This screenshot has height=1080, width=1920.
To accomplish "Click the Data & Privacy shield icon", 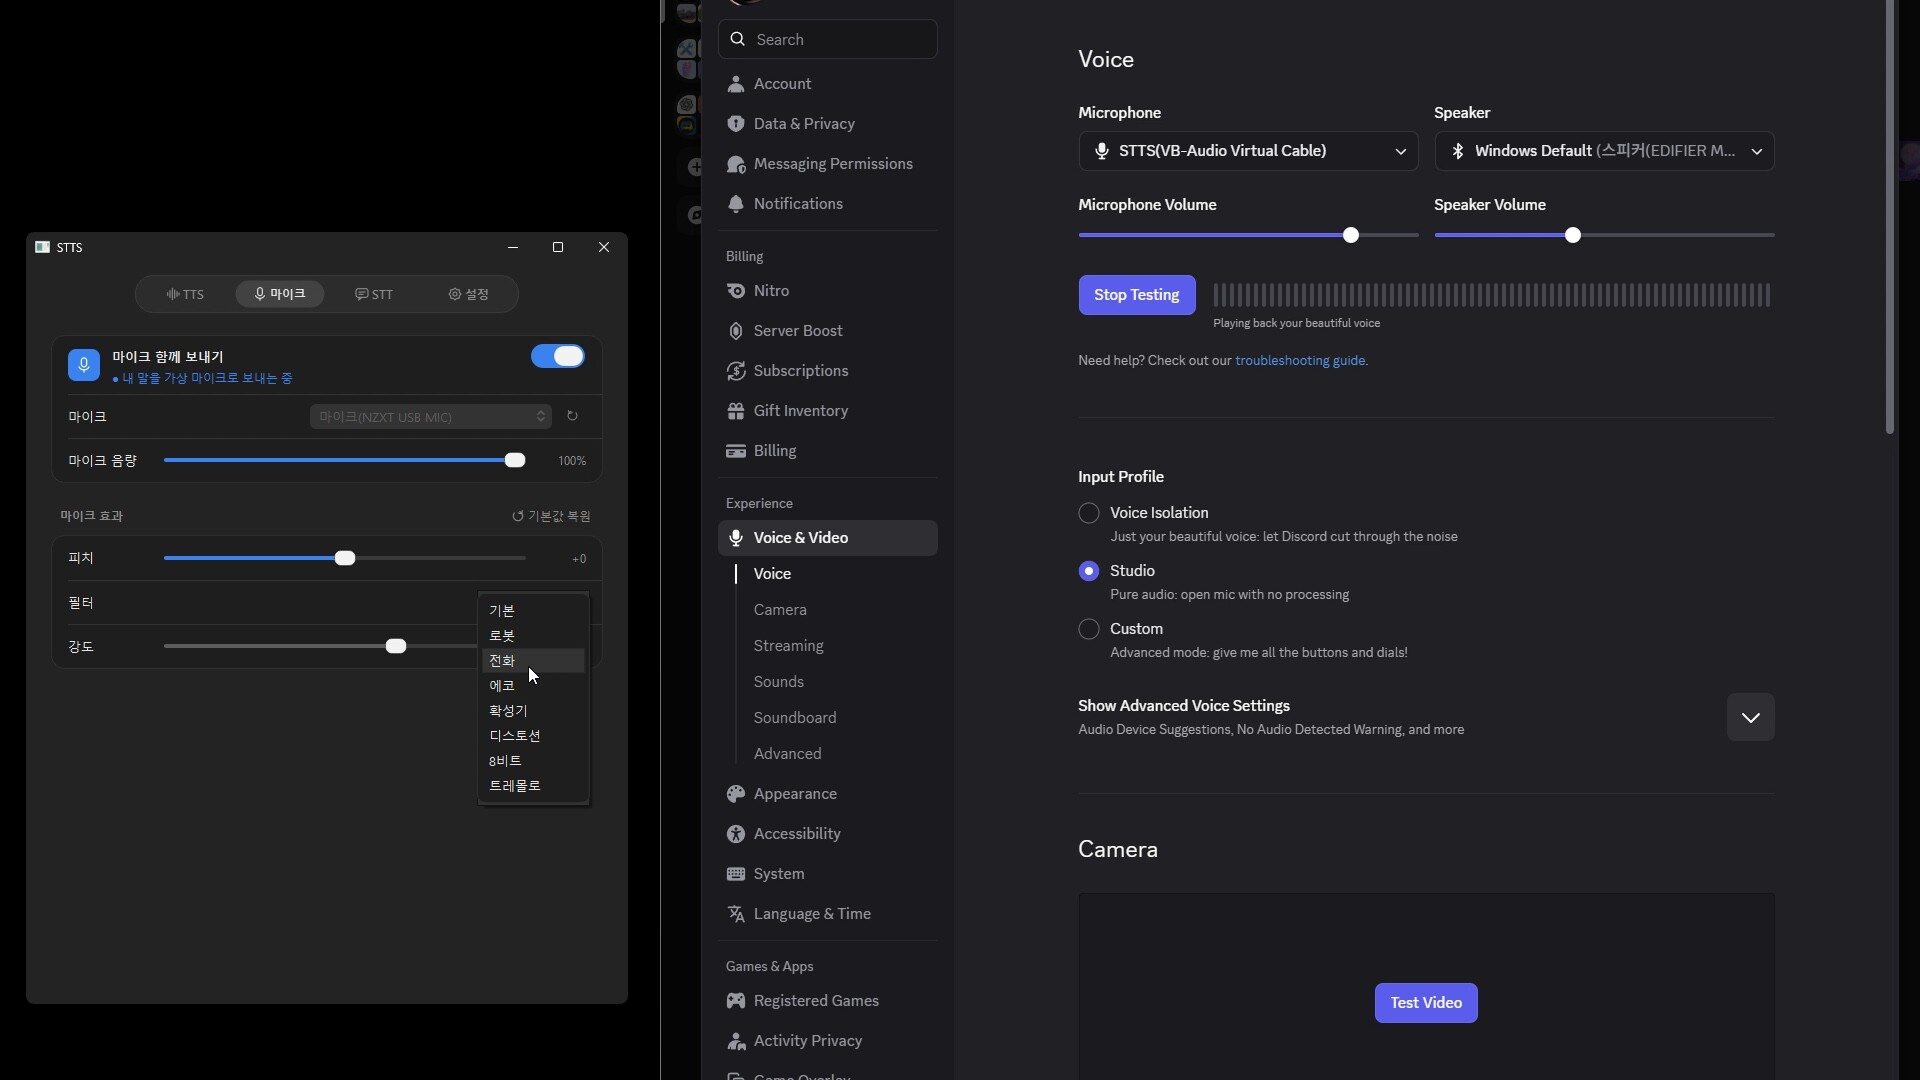I will click(x=736, y=124).
